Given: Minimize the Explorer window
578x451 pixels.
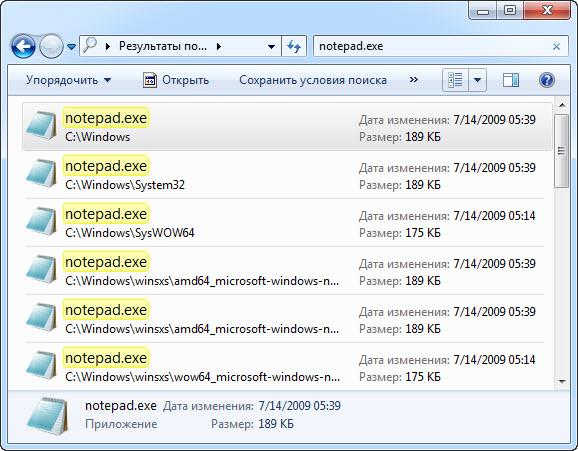Looking at the screenshot, I should click(x=483, y=10).
